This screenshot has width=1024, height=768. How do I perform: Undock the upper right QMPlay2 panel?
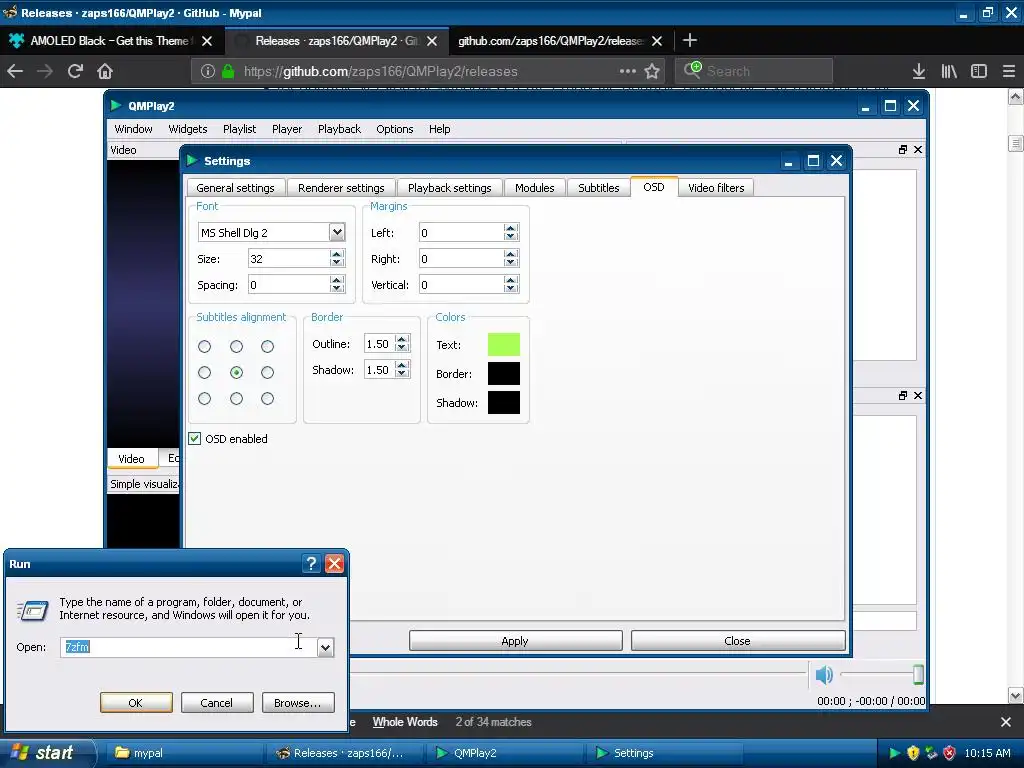(903, 150)
